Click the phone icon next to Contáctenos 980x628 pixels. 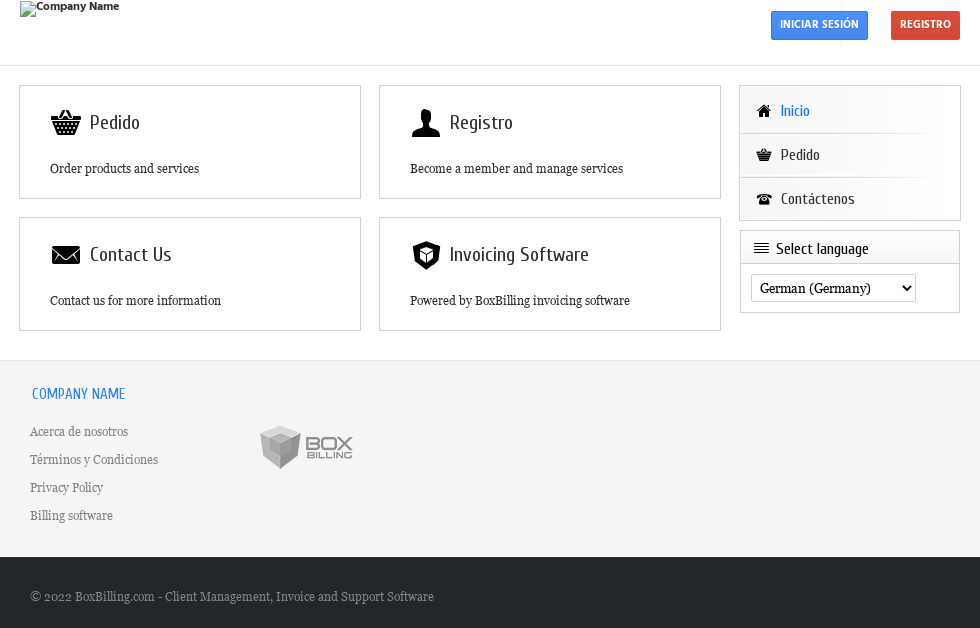(763, 198)
